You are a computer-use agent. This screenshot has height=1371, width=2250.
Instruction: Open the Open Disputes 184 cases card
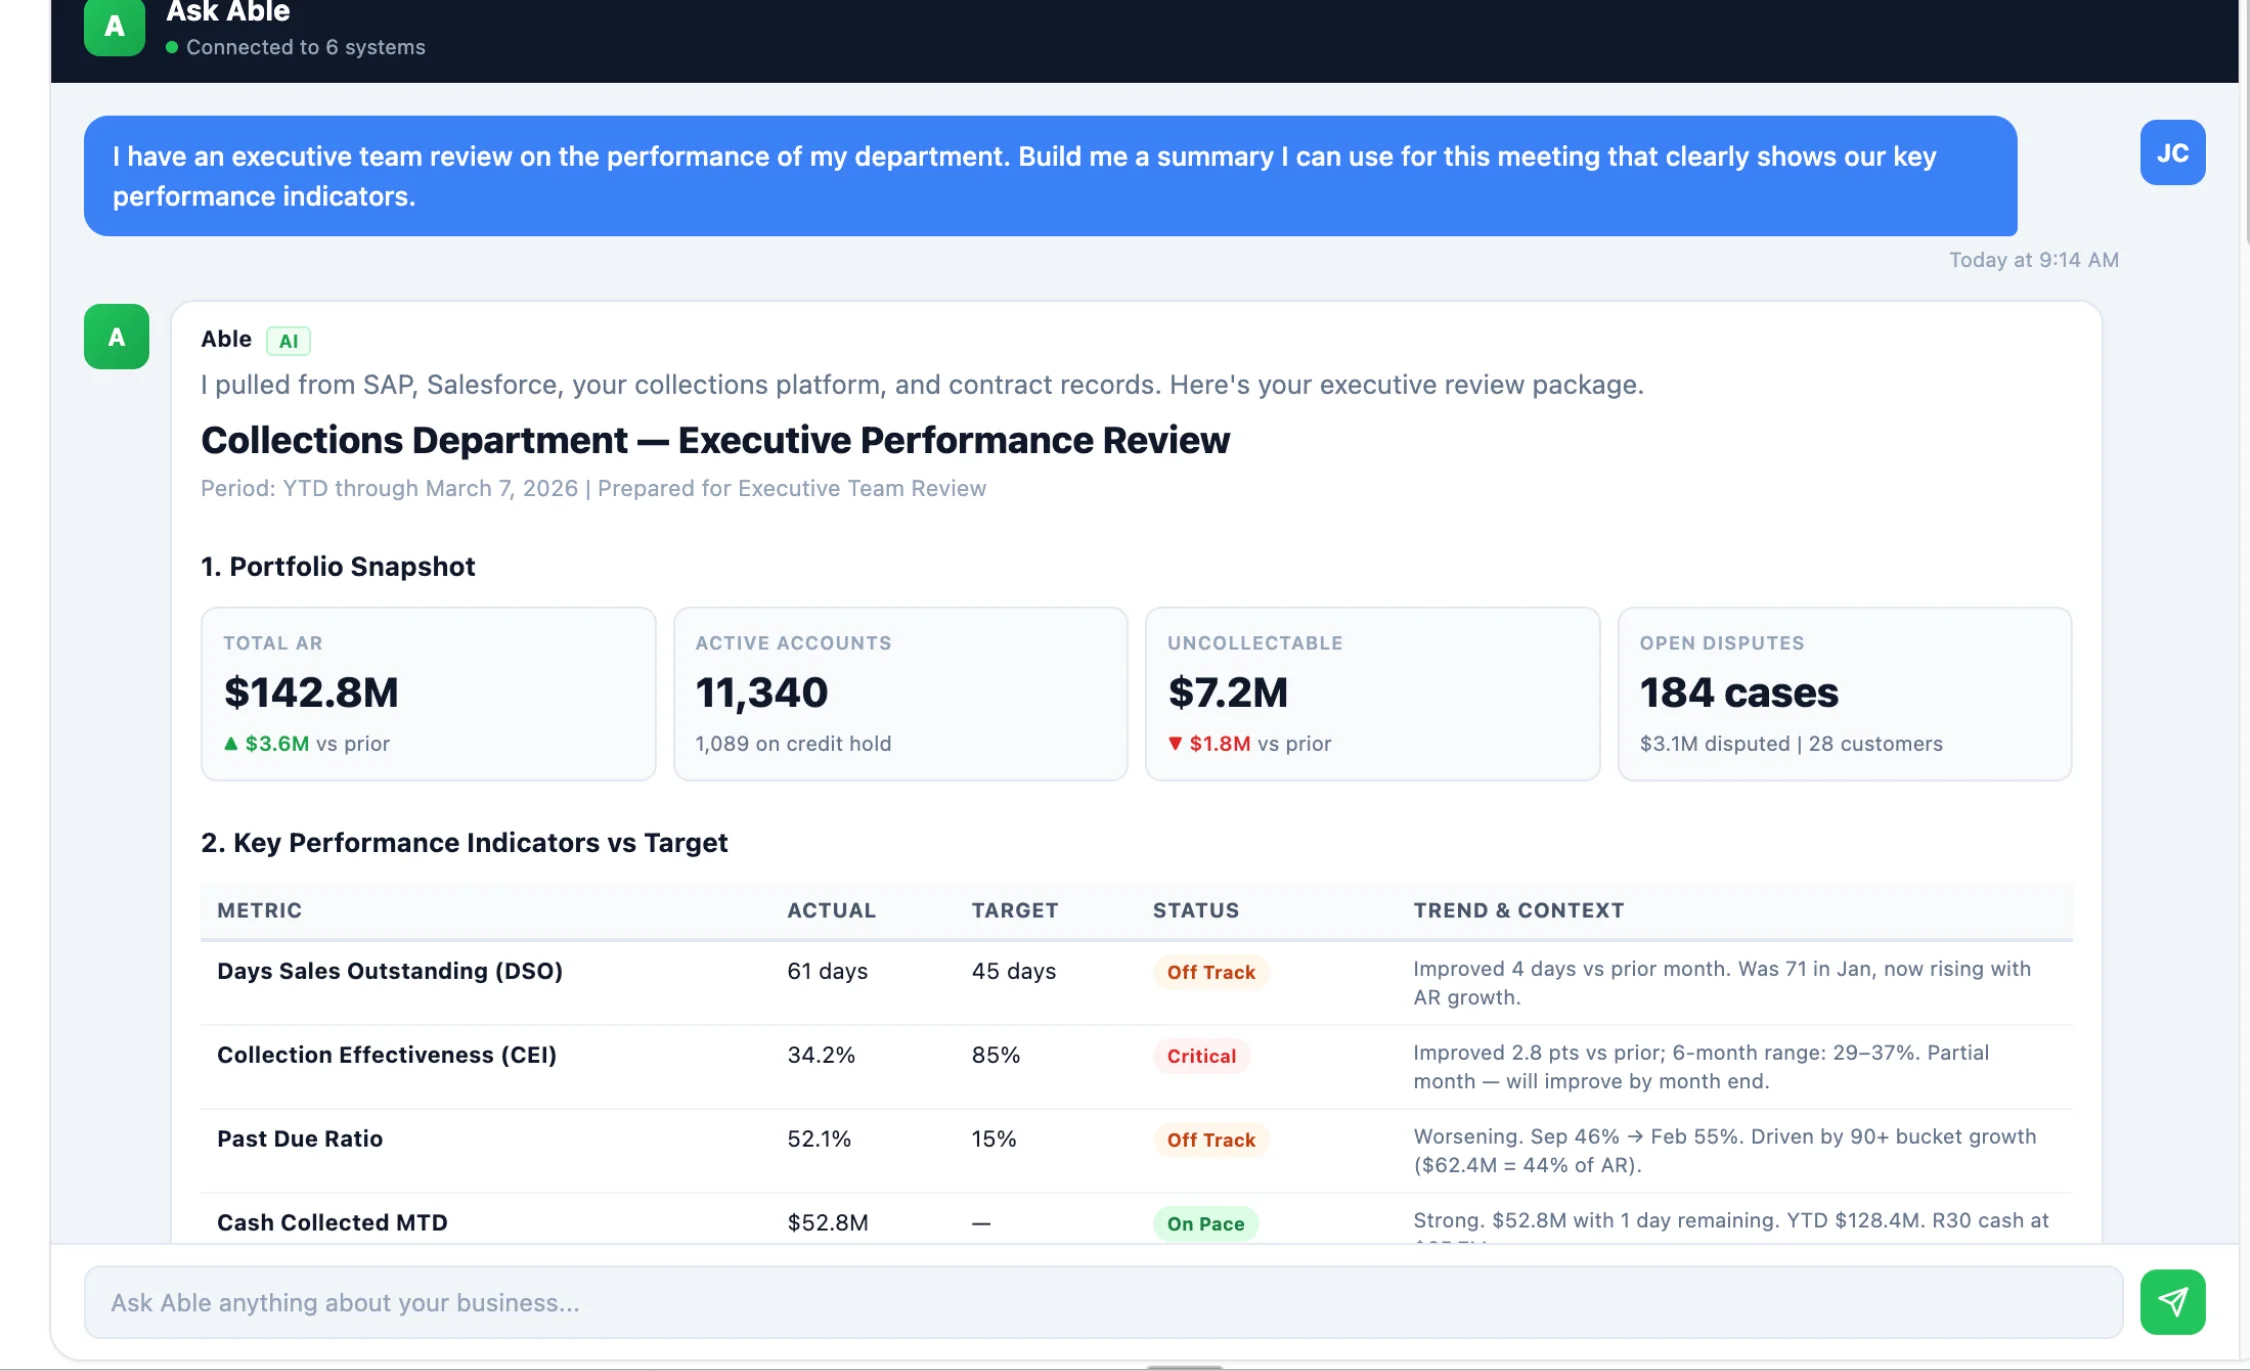1844,693
